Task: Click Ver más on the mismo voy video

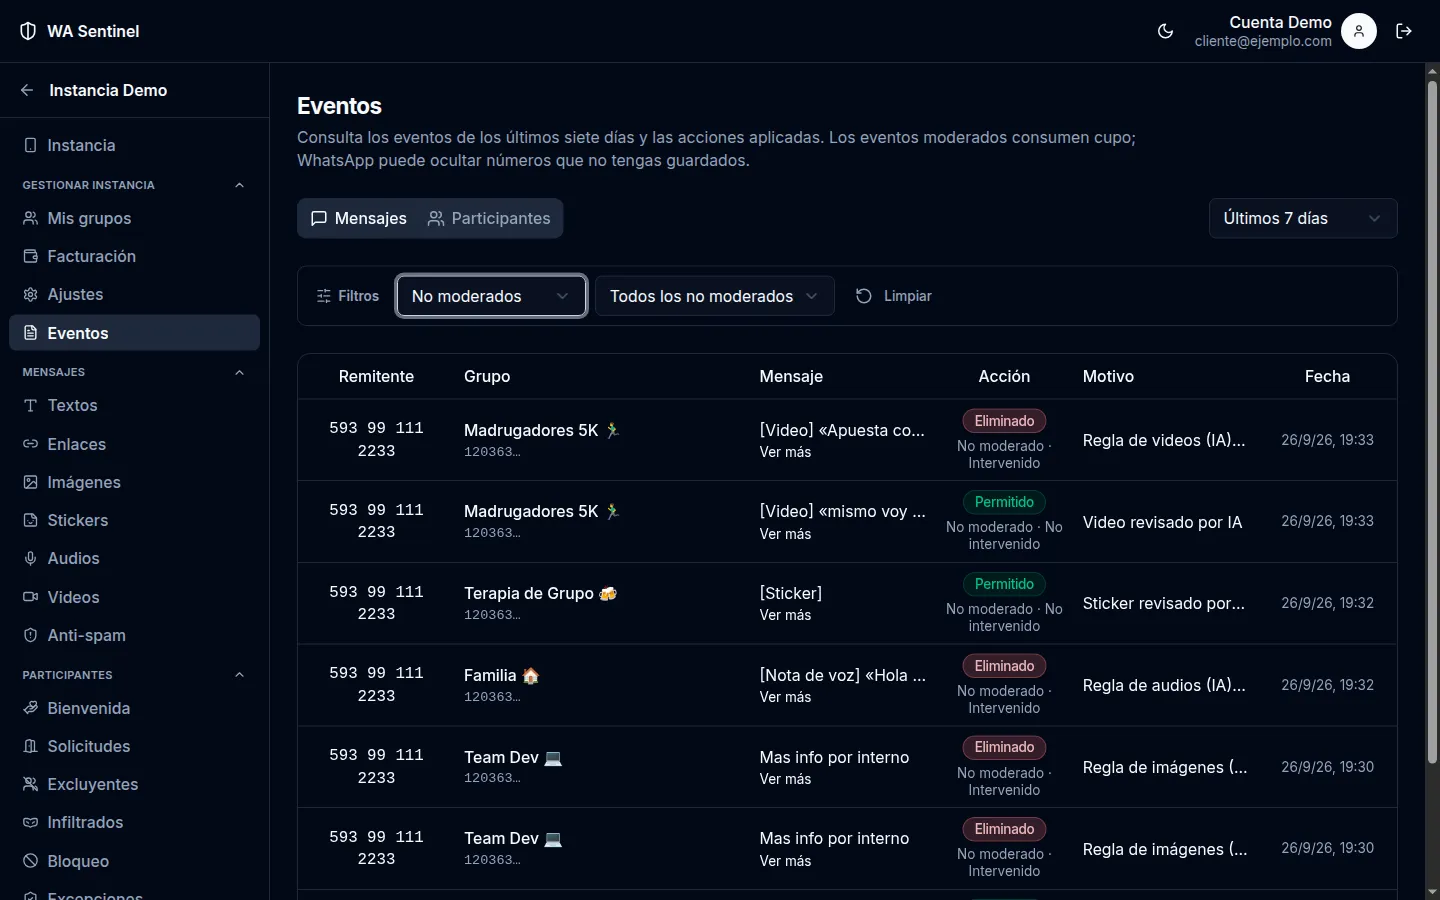Action: [x=785, y=534]
